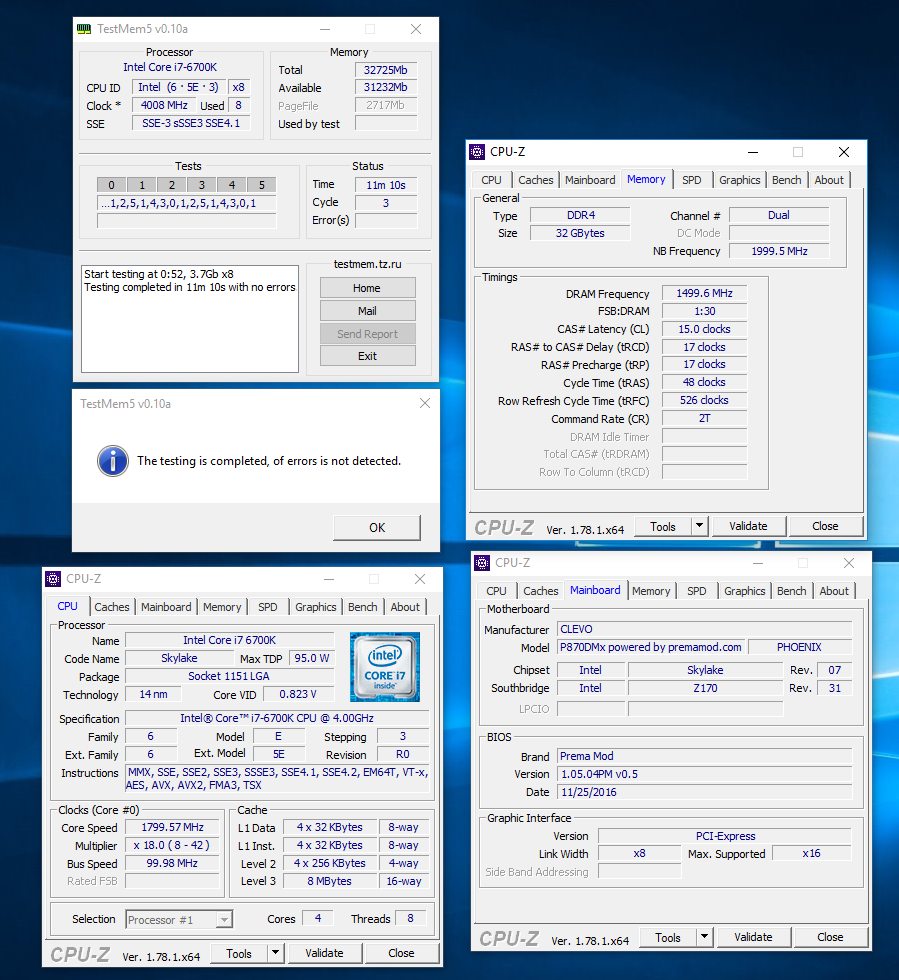Click BIOS Version field 1.05.04PM v0.5

(x=705, y=774)
